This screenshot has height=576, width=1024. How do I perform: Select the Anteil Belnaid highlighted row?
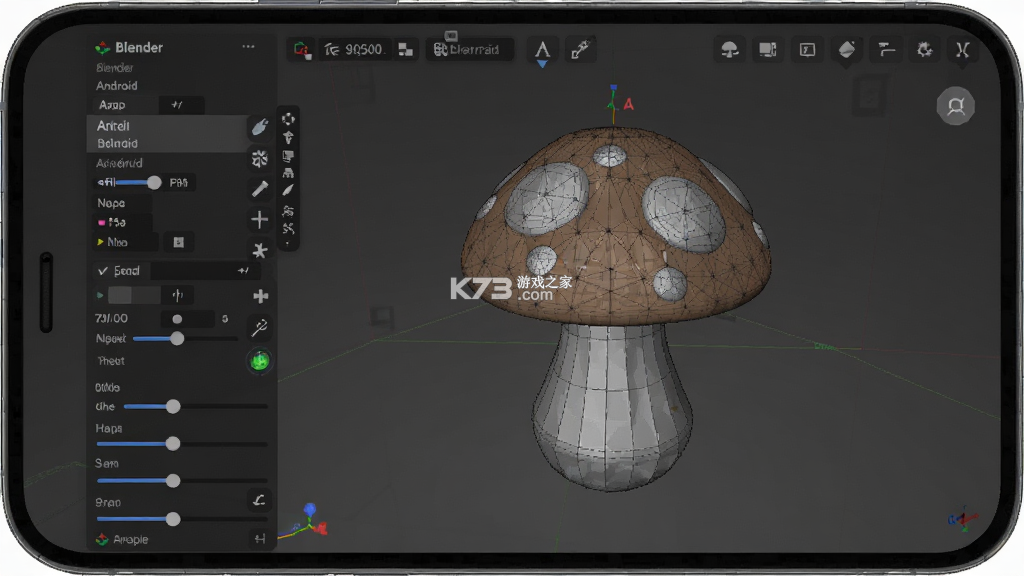point(166,134)
